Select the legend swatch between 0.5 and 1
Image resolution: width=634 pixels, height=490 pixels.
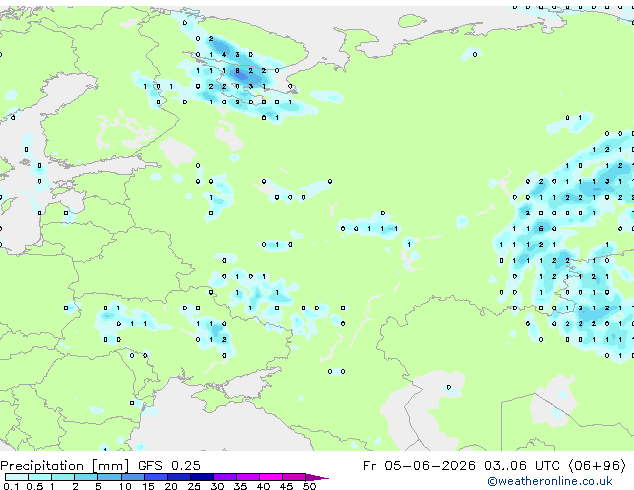pos(40,477)
